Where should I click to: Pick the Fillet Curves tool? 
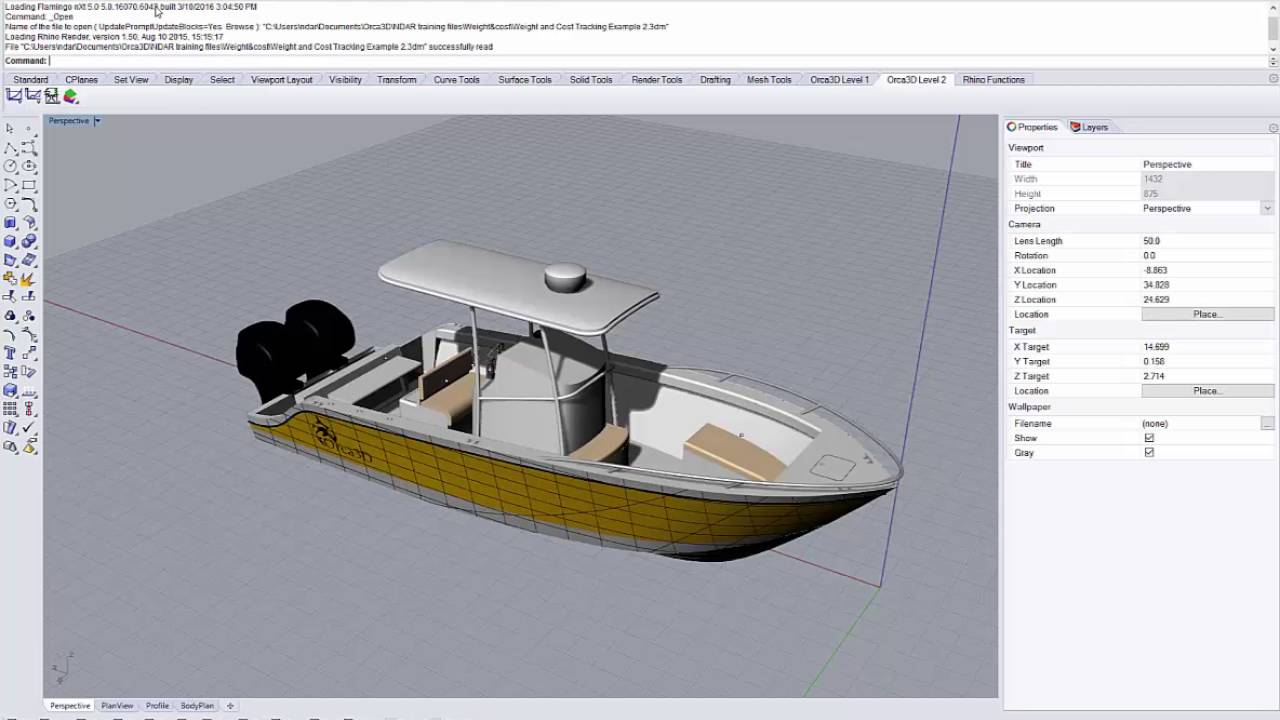click(29, 203)
